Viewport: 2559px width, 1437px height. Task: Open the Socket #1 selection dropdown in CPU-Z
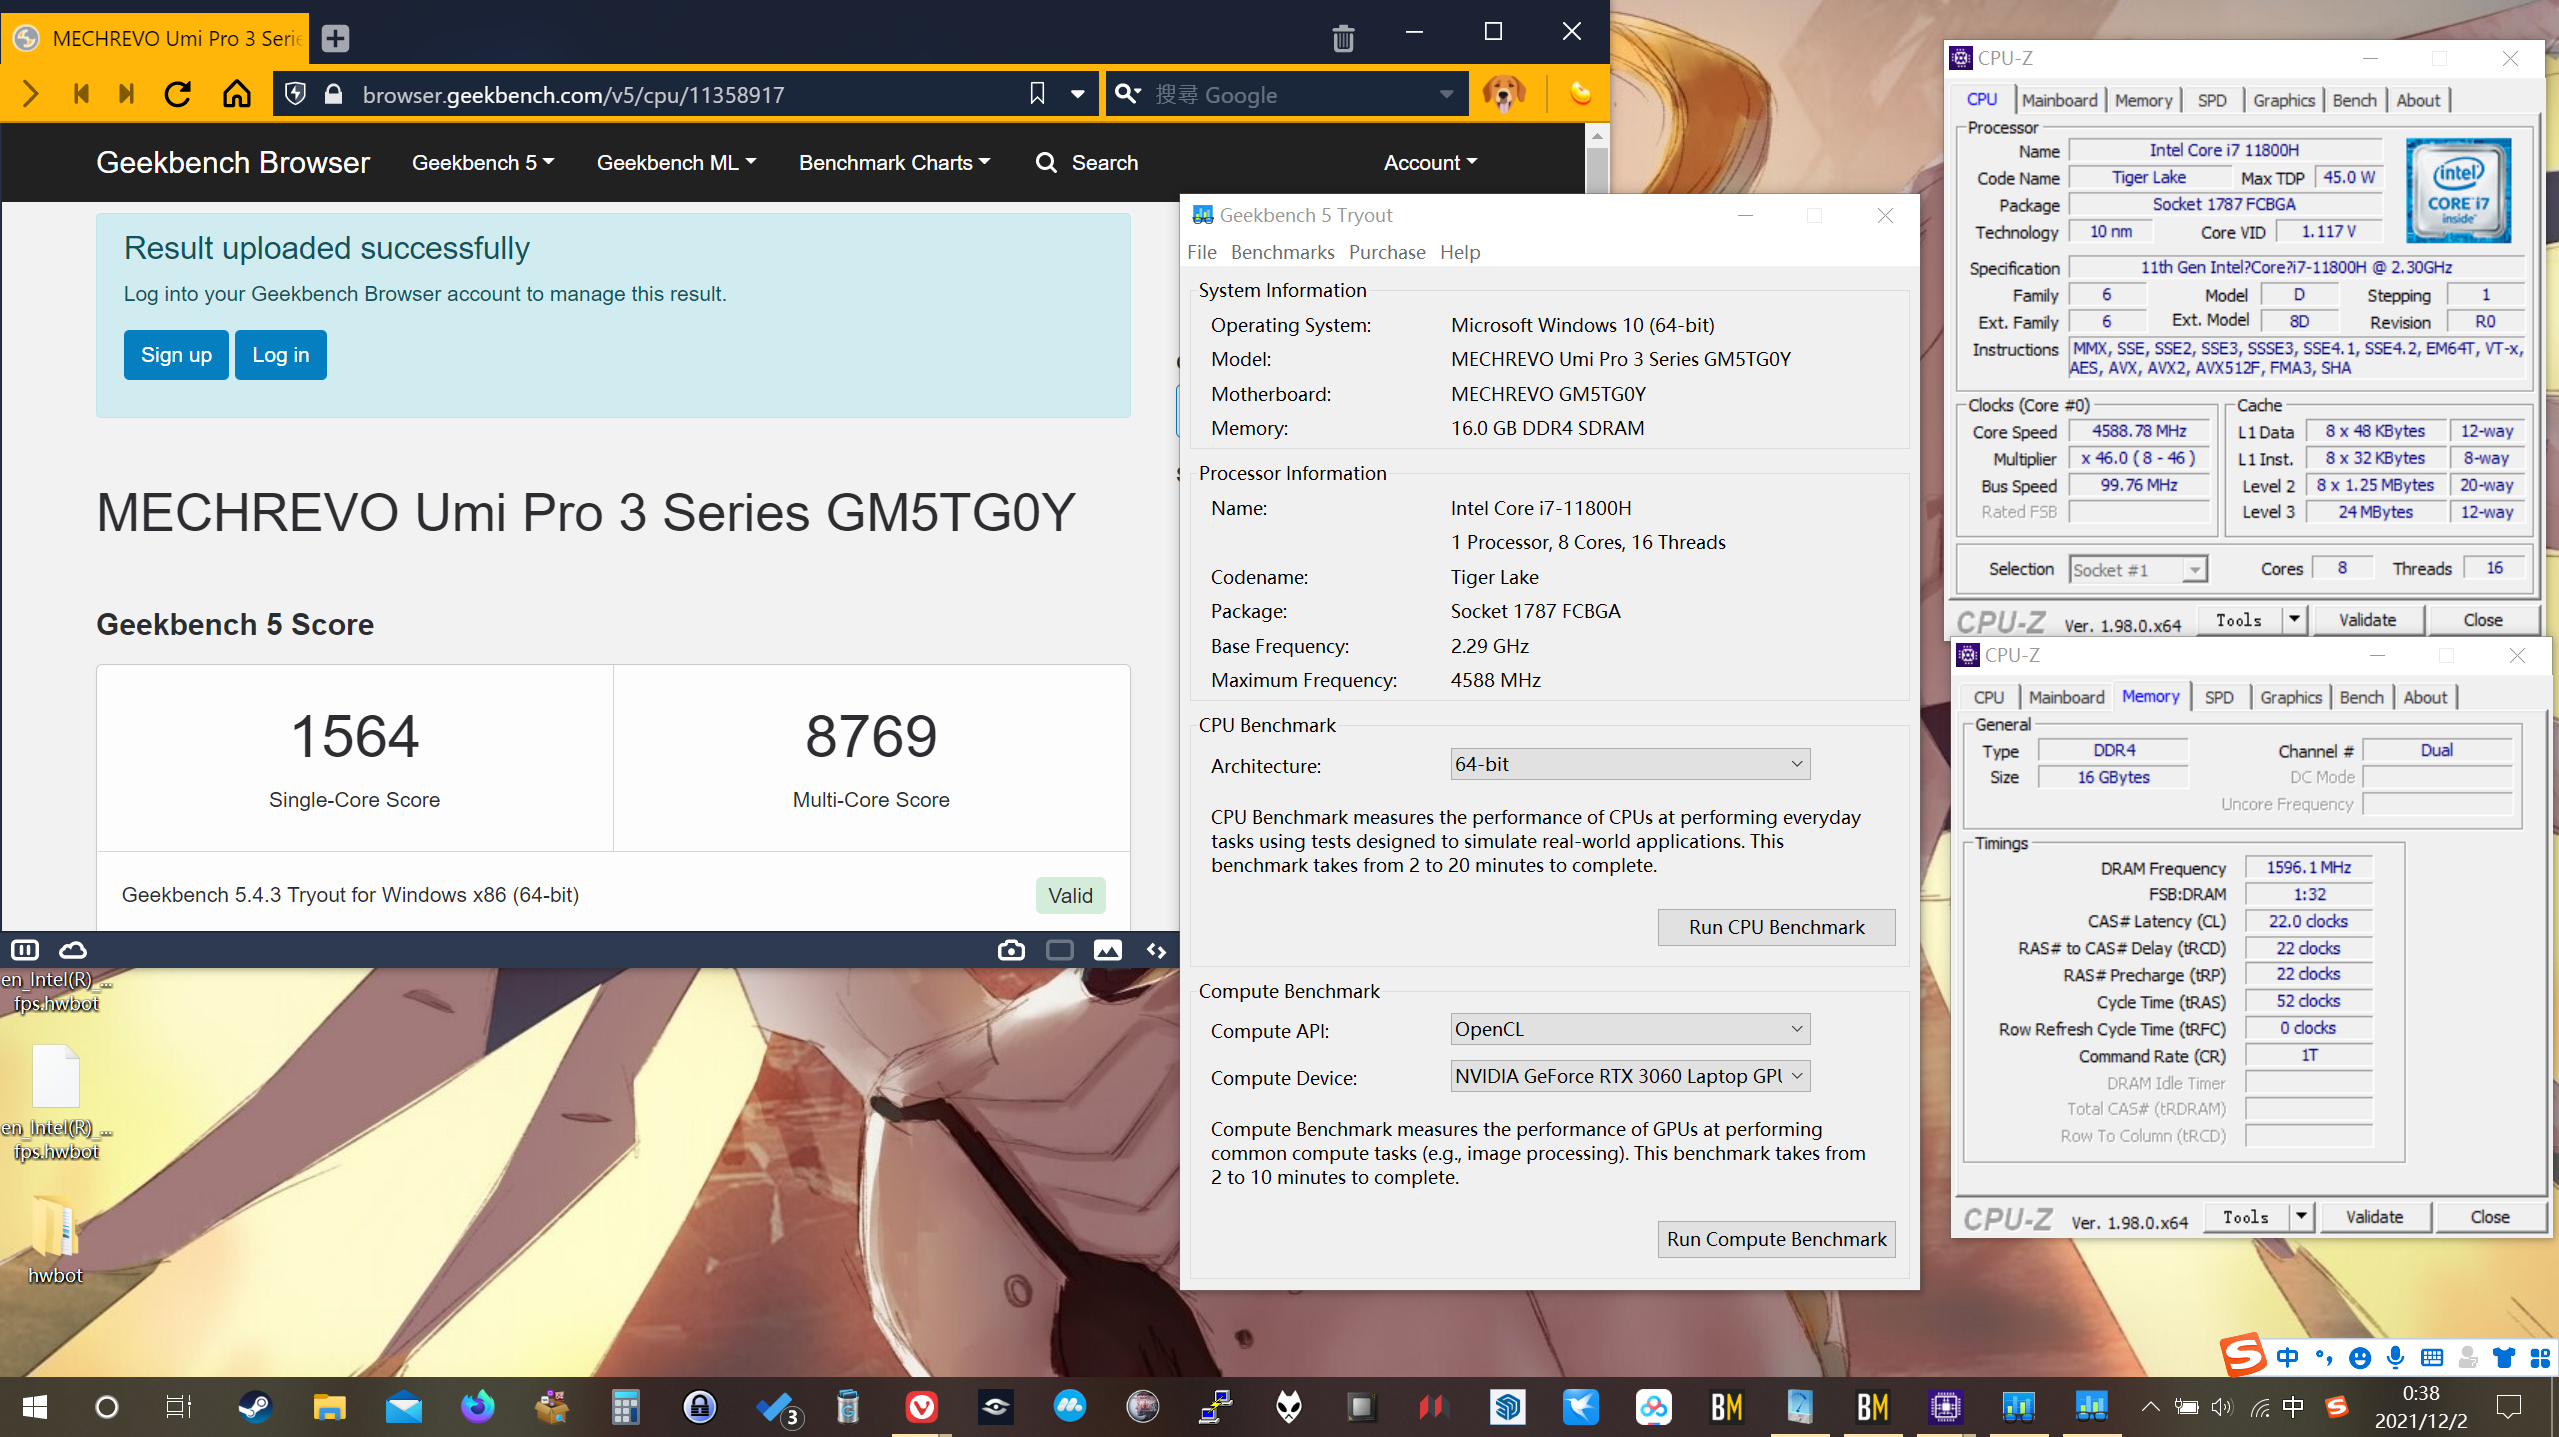2138,569
